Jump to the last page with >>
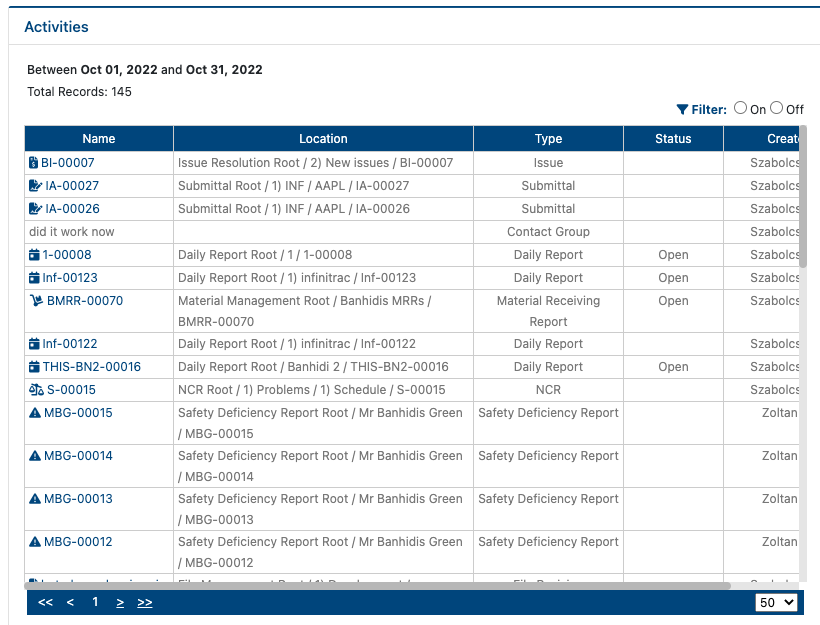The image size is (820, 625). coord(145,603)
